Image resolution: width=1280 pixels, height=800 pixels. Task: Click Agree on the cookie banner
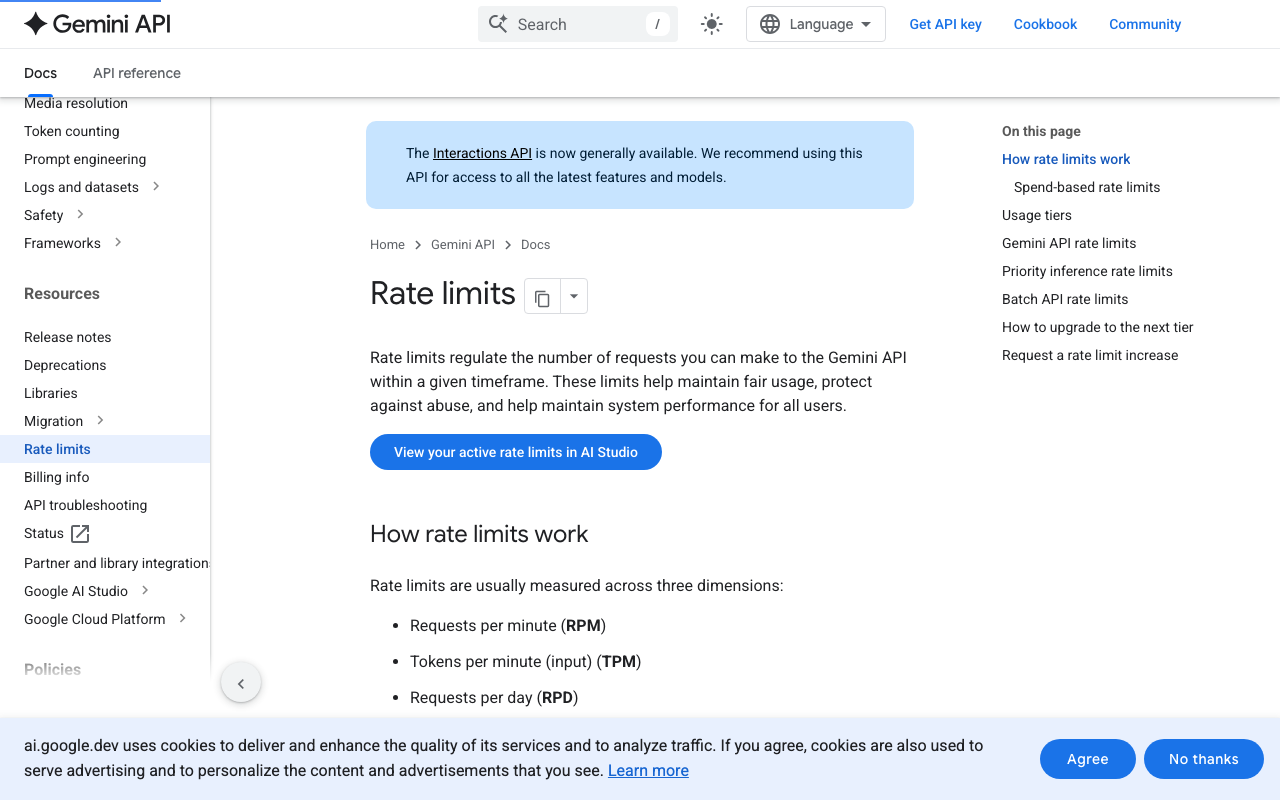pyautogui.click(x=1088, y=759)
